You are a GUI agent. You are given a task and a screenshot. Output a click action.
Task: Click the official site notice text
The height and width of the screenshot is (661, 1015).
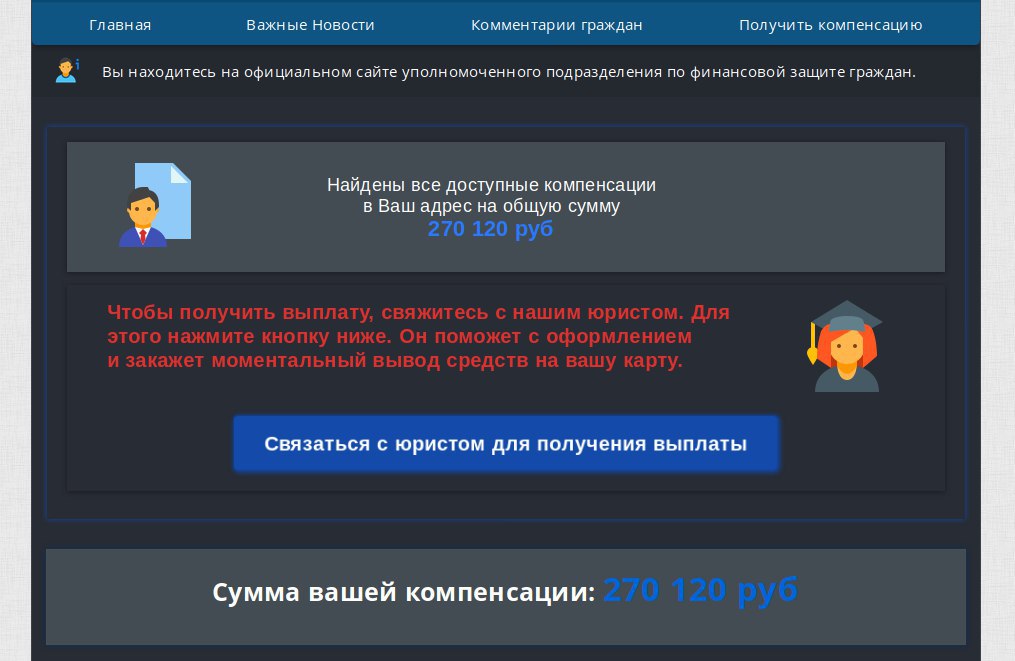pyautogui.click(x=509, y=72)
